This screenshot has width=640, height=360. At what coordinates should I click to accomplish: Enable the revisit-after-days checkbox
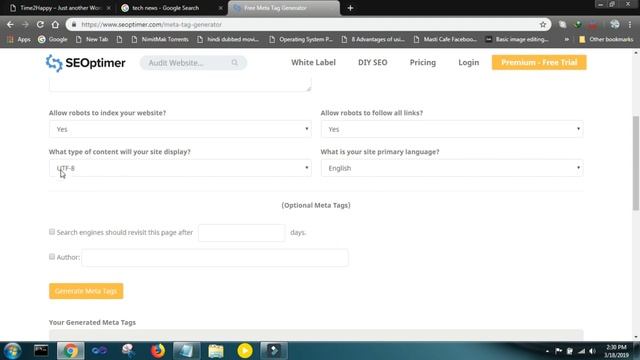point(52,232)
